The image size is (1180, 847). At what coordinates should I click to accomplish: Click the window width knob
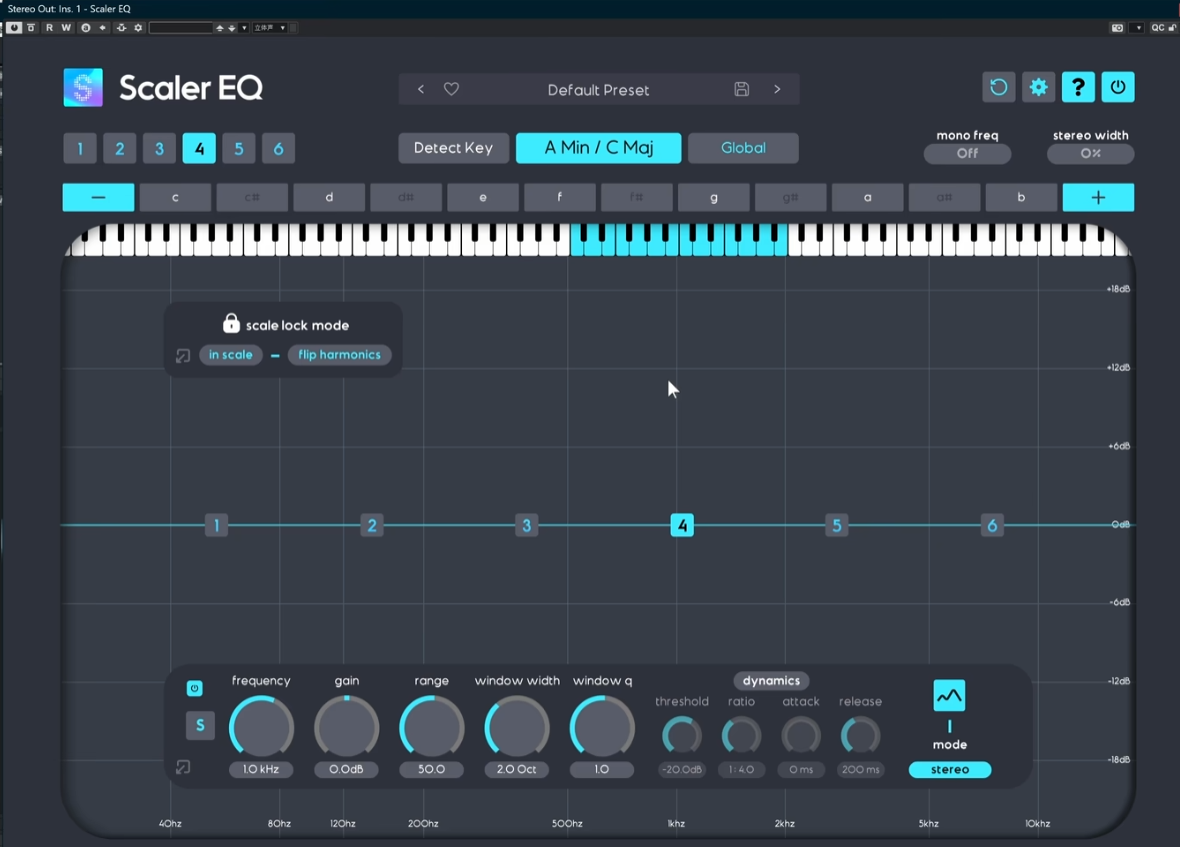(516, 727)
